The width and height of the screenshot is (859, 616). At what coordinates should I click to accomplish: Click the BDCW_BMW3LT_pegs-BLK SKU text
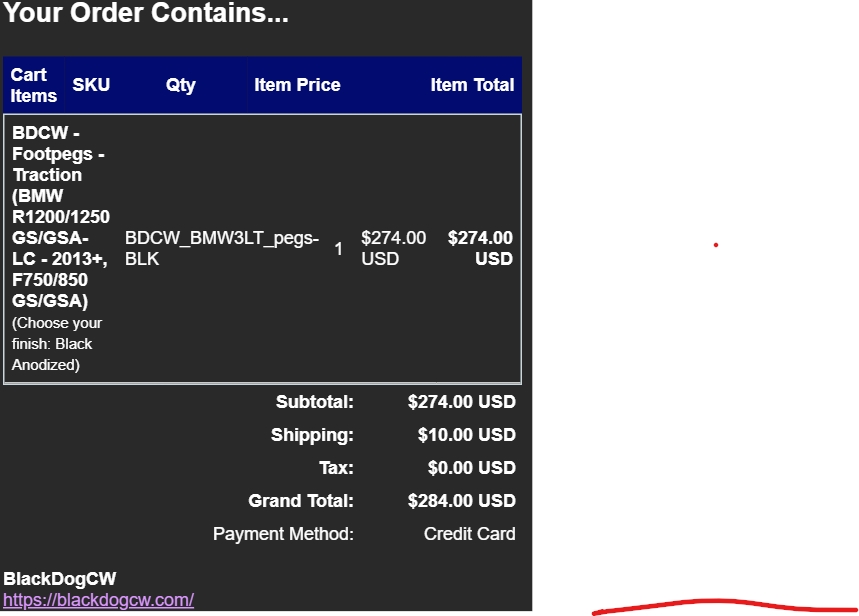tap(221, 248)
